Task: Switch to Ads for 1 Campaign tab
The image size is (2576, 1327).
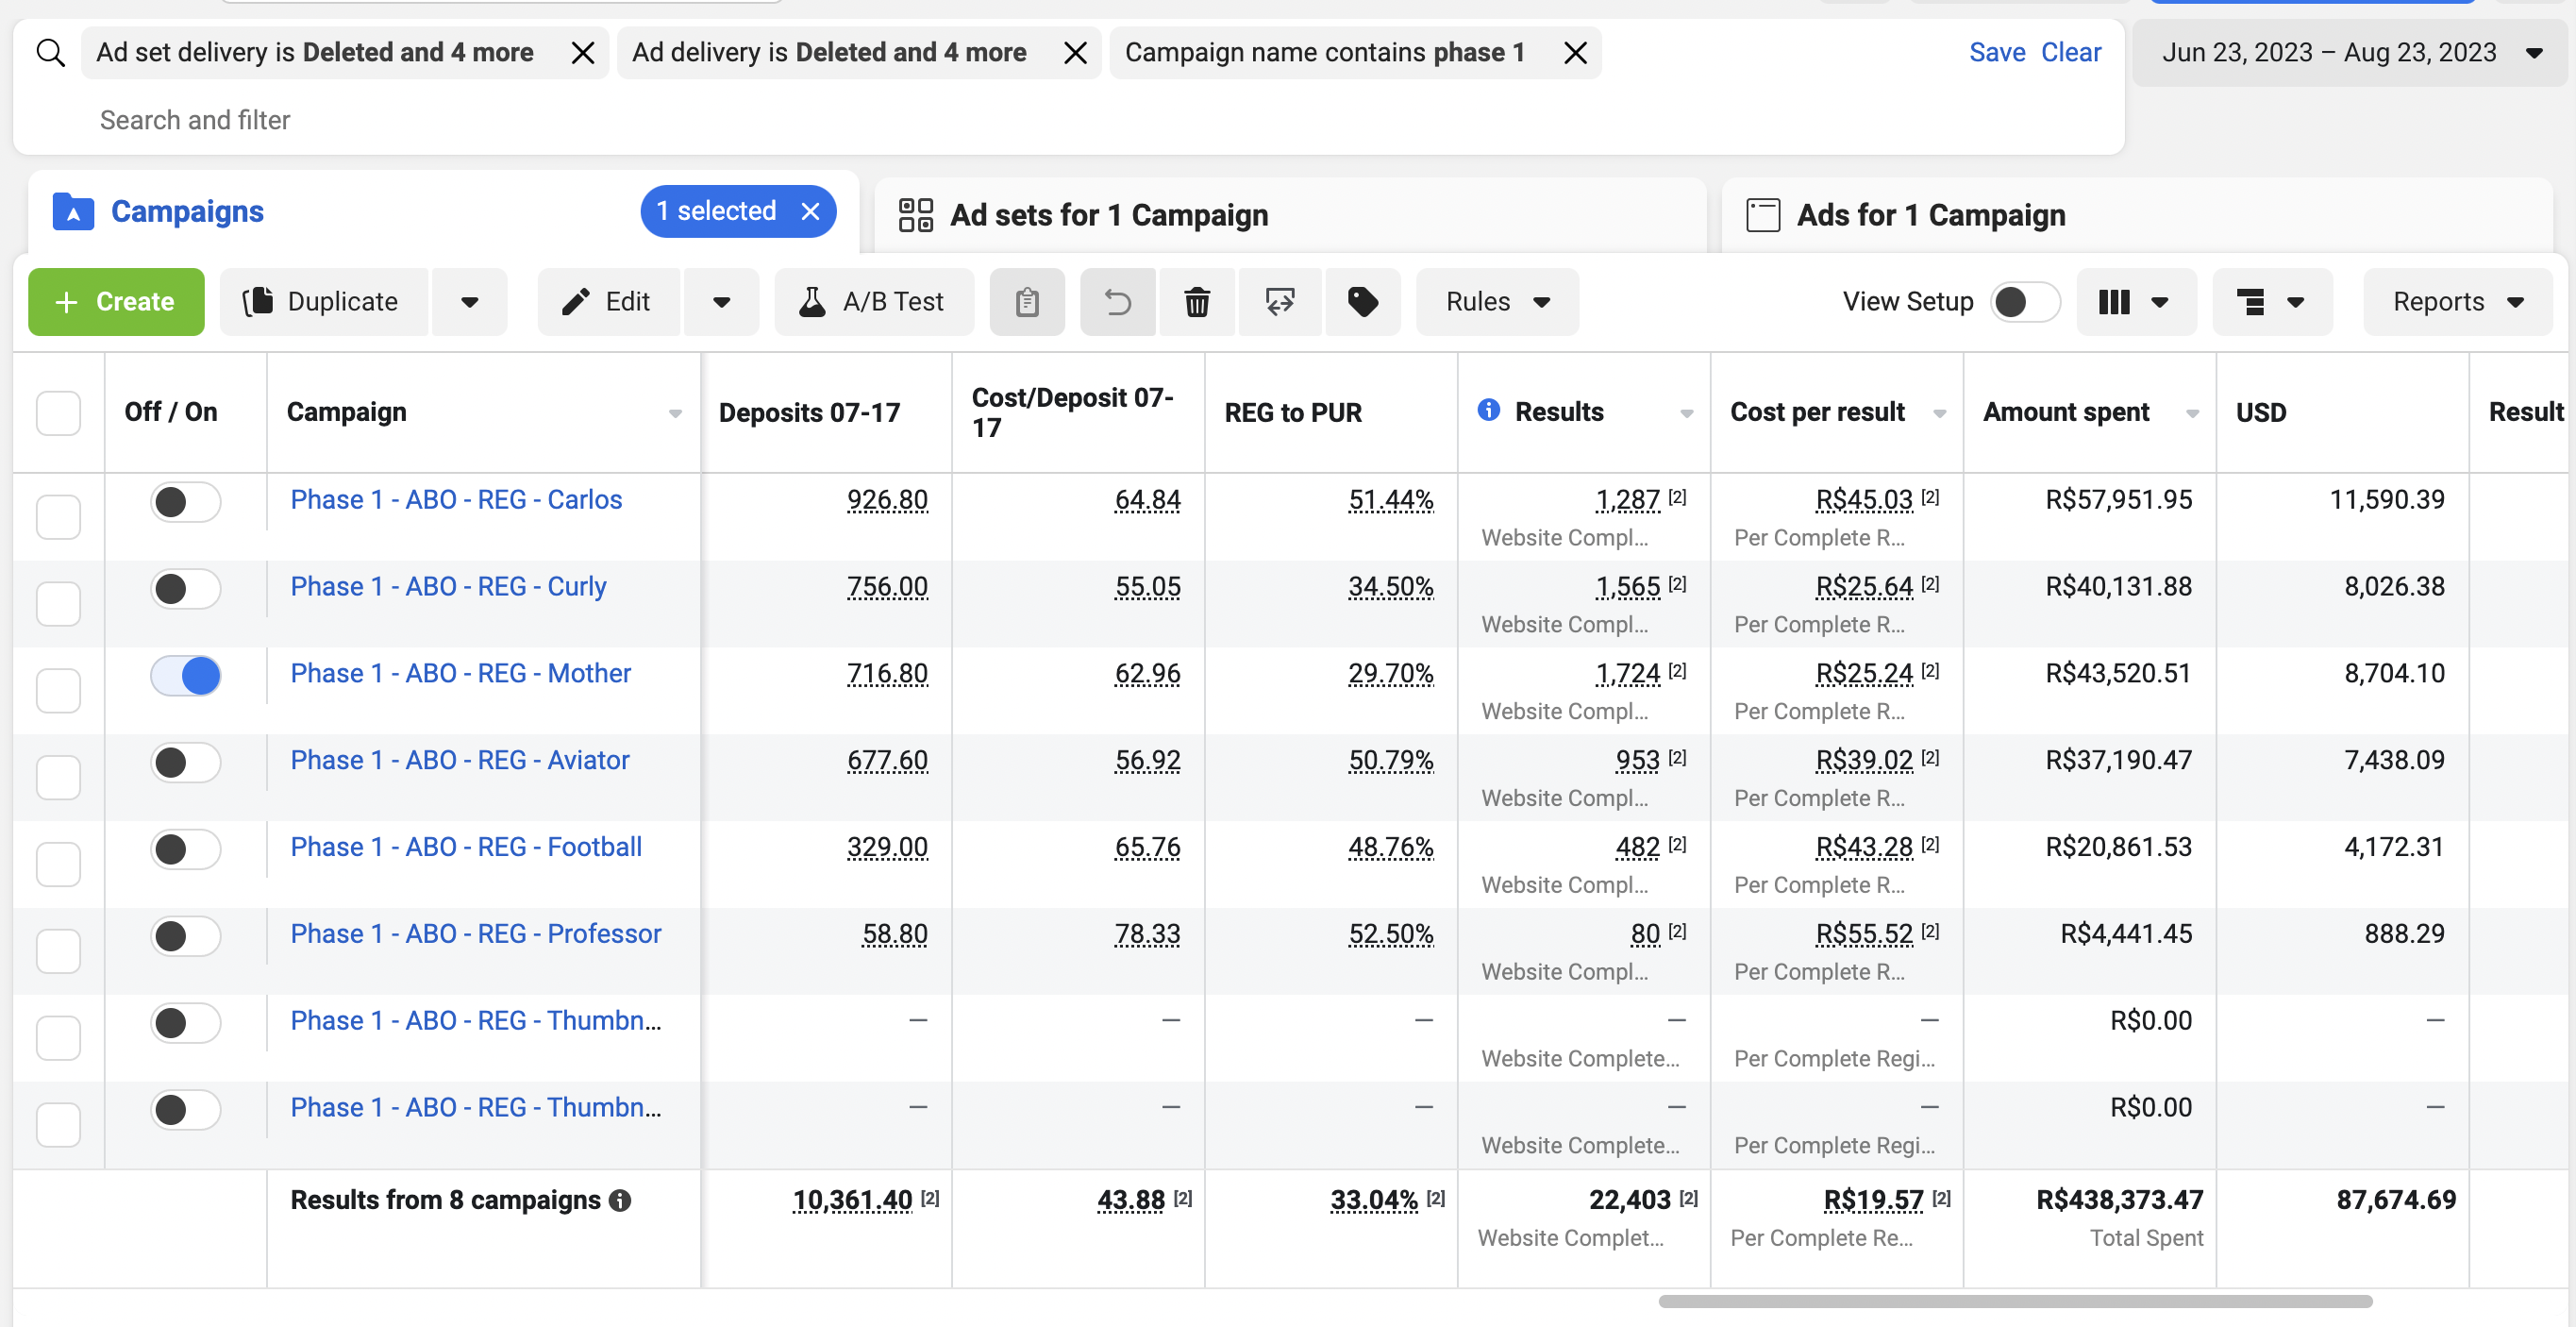Action: tap(1930, 215)
